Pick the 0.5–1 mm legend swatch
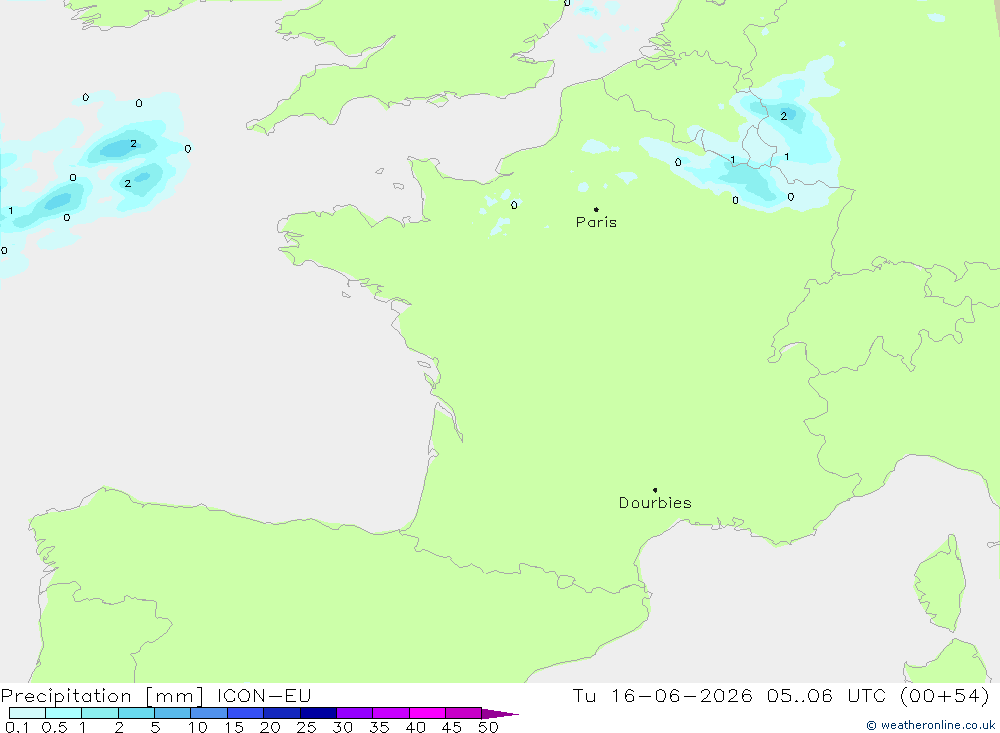The image size is (1000, 733). [64, 713]
